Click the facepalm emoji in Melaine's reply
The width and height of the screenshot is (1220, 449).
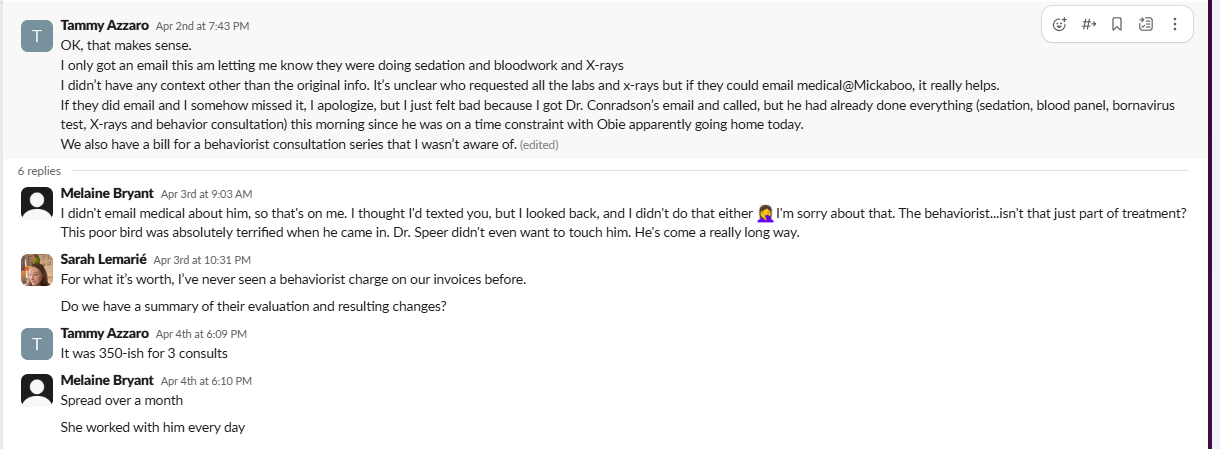tap(765, 213)
